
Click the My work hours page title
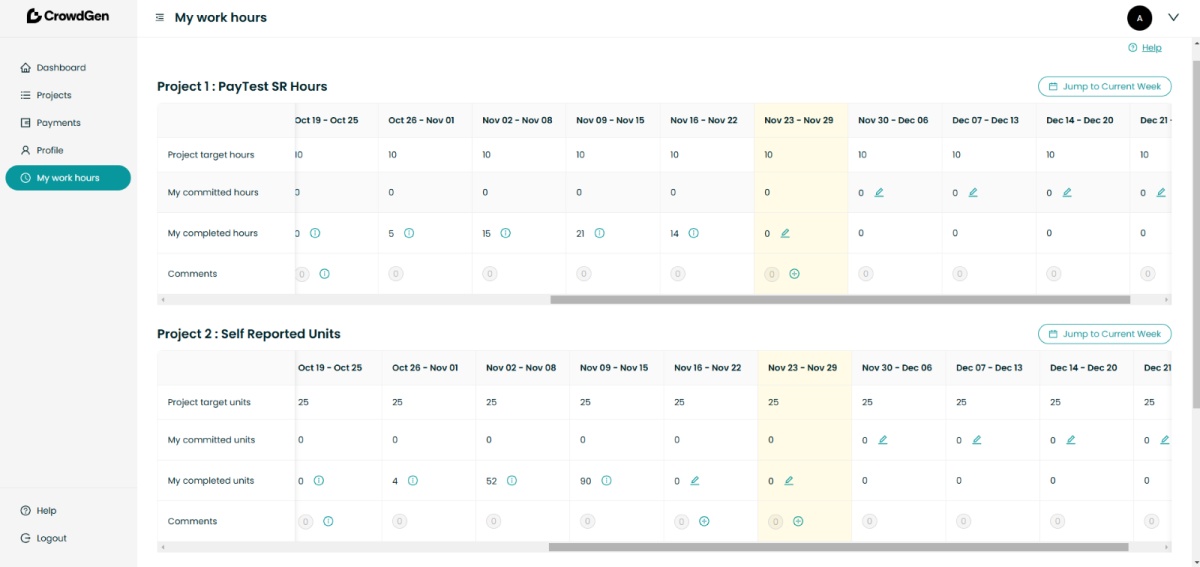click(x=221, y=18)
